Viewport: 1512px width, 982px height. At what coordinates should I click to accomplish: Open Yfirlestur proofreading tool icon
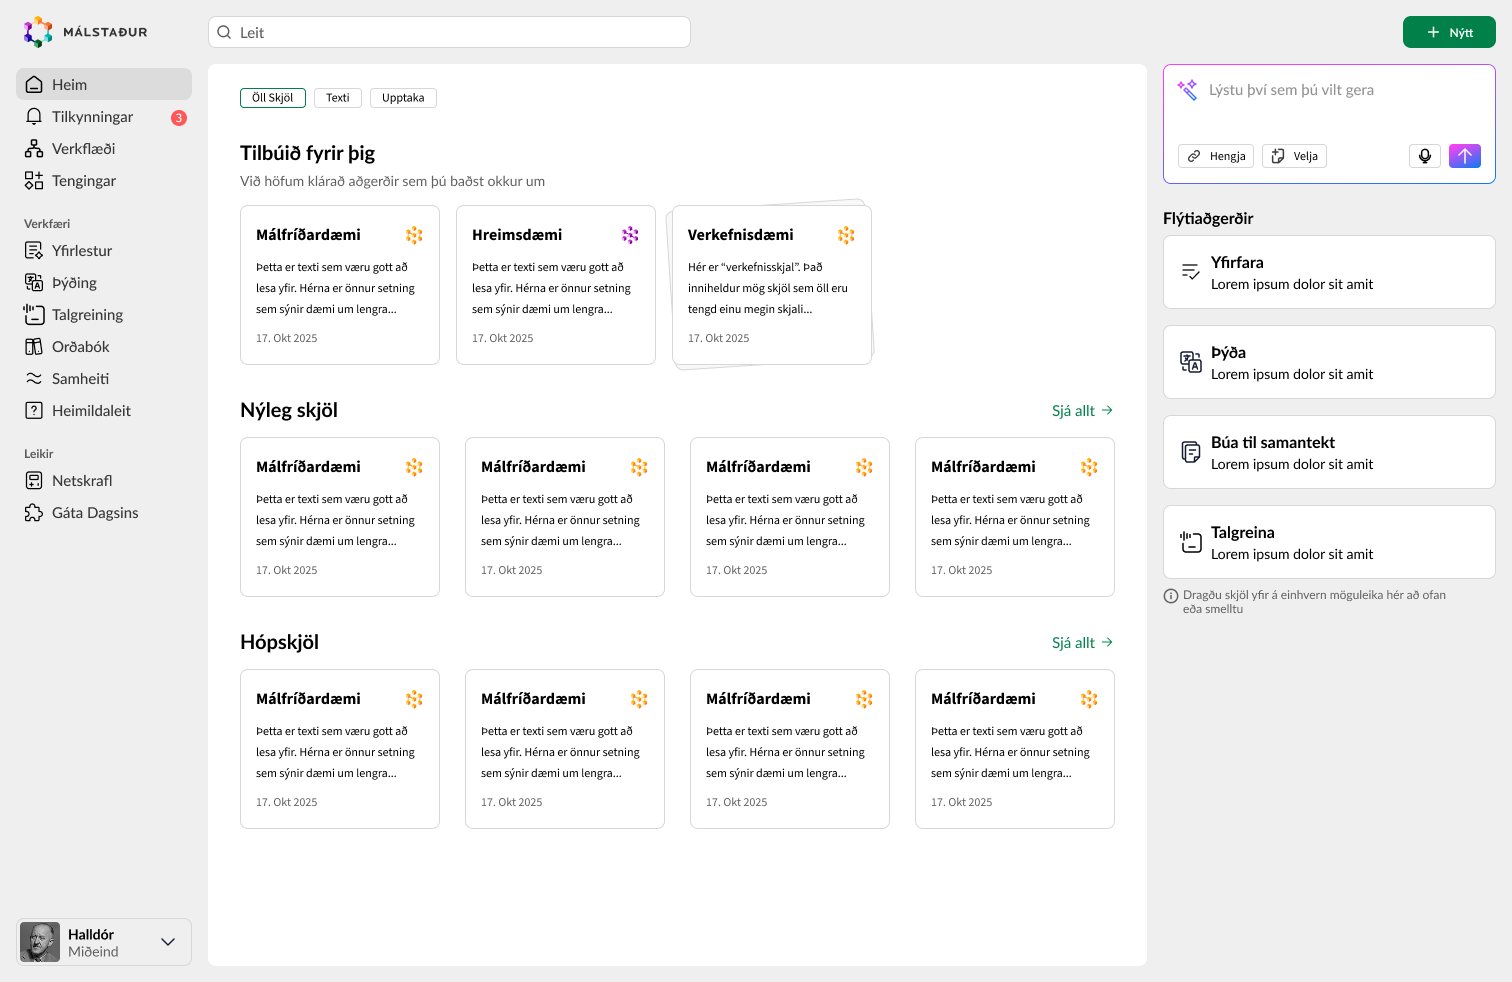34,251
